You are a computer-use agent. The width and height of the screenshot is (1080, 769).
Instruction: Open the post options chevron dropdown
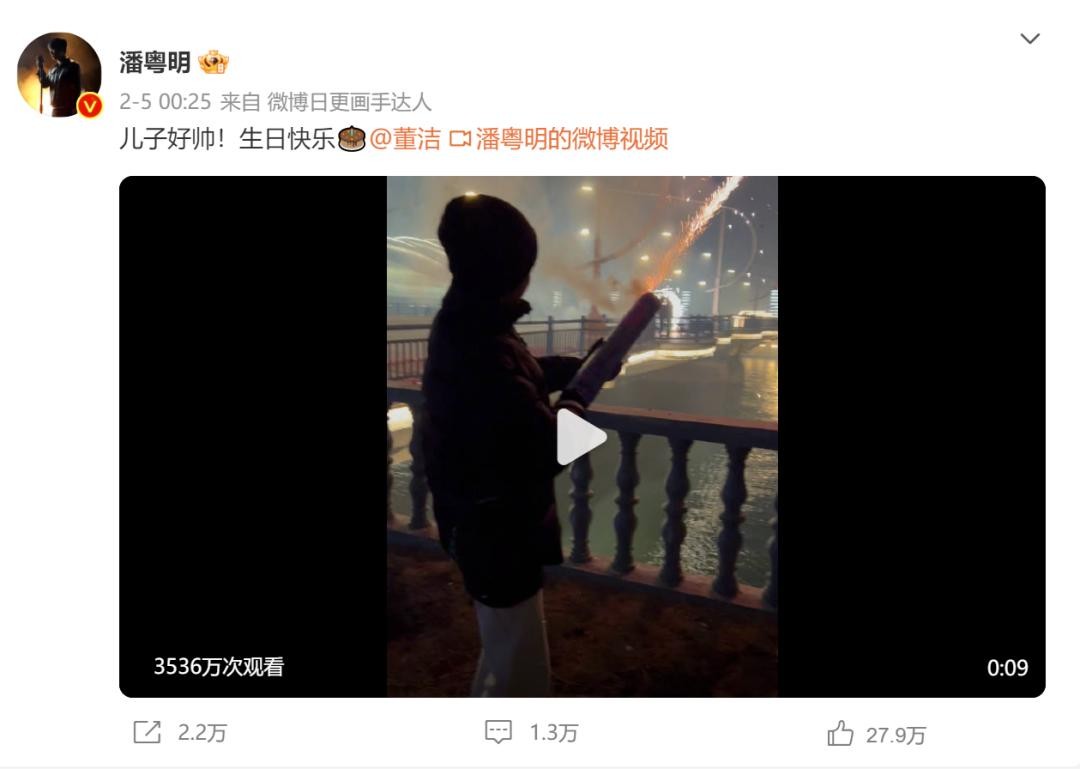[1030, 39]
